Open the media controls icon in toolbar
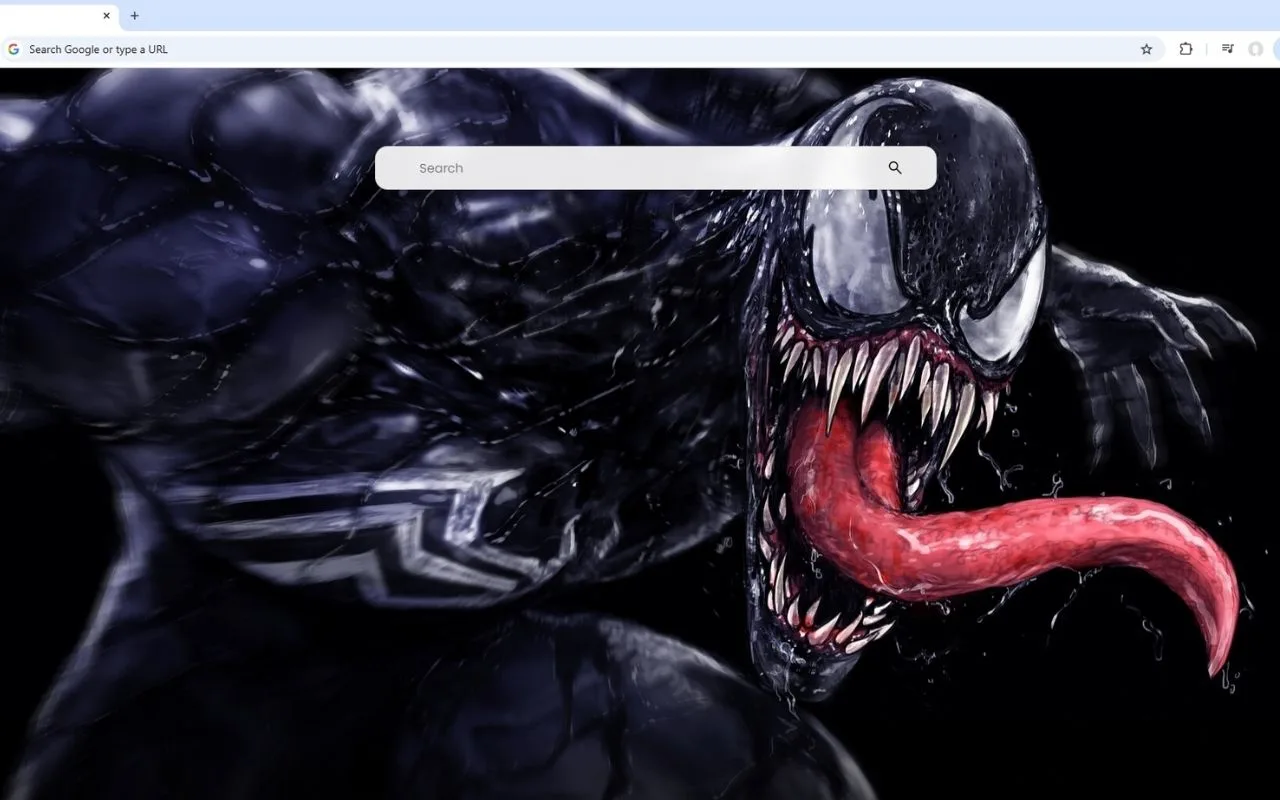The image size is (1280, 800). click(x=1228, y=49)
